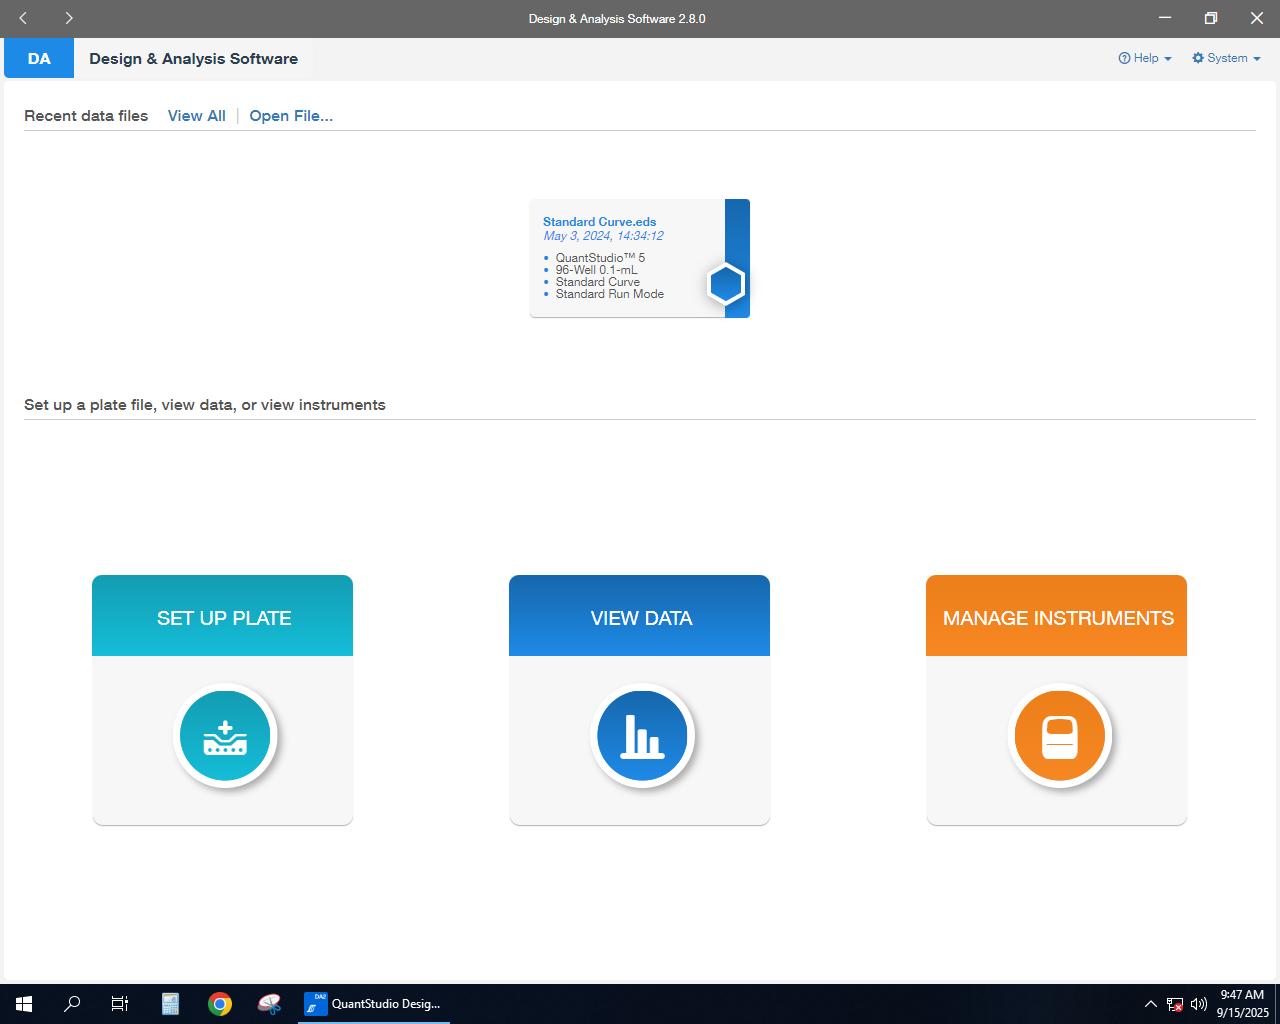Expand the System dropdown menu
Viewport: 1280px width, 1024px height.
[x=1226, y=58]
